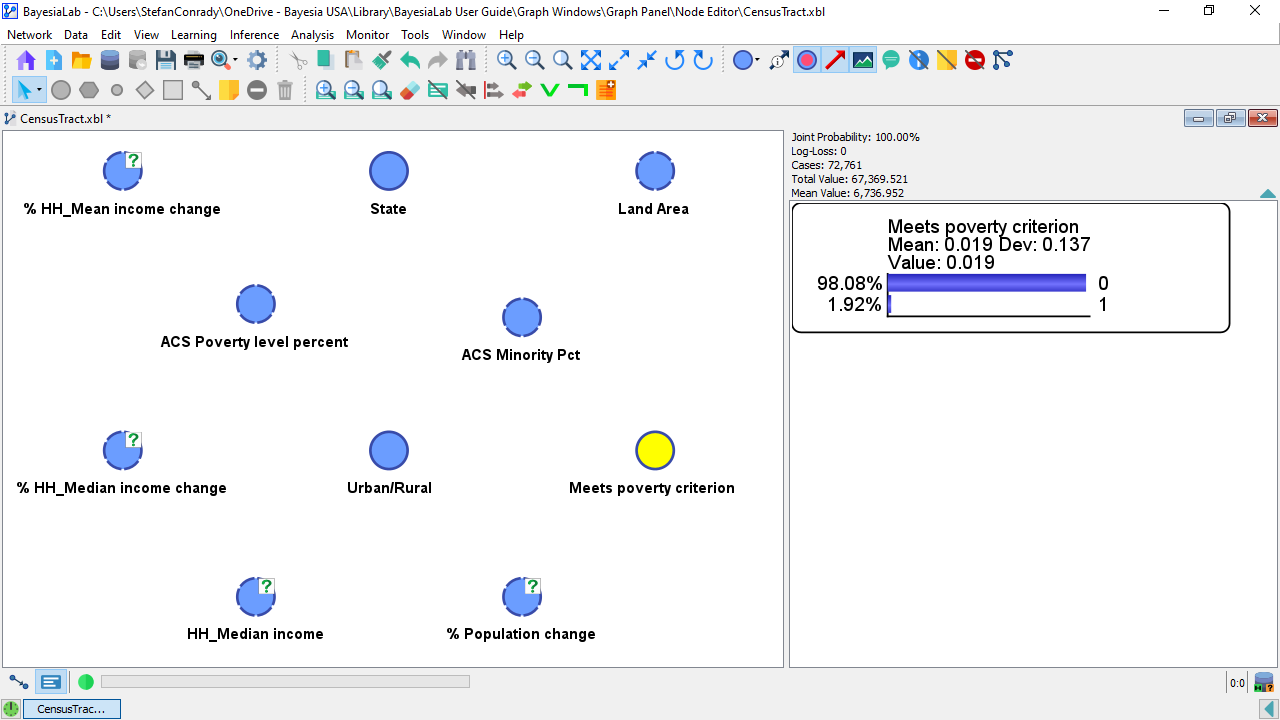Switch to validation mode in the status bar

click(51, 682)
